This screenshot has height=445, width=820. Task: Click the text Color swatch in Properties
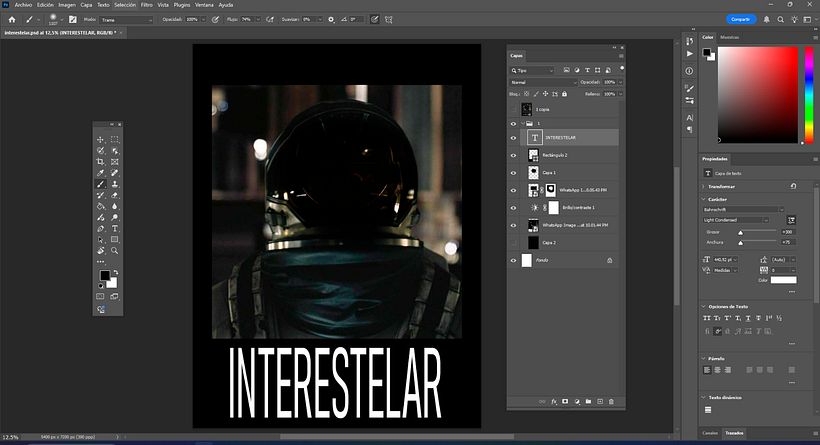point(783,280)
